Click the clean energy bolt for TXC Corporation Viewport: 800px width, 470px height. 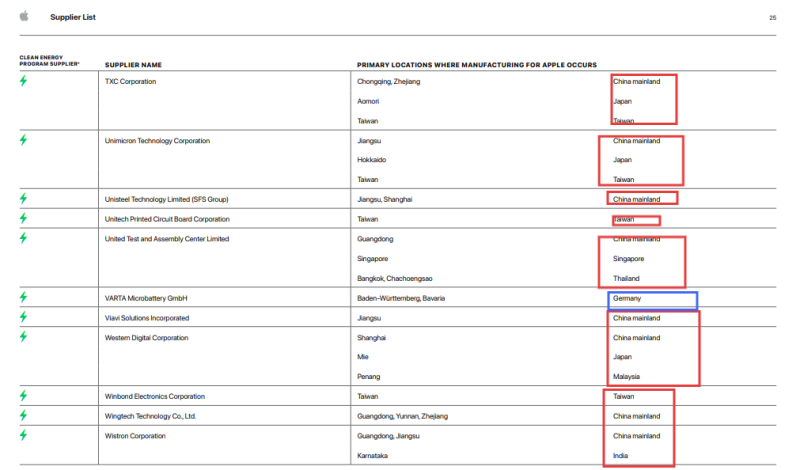(23, 81)
